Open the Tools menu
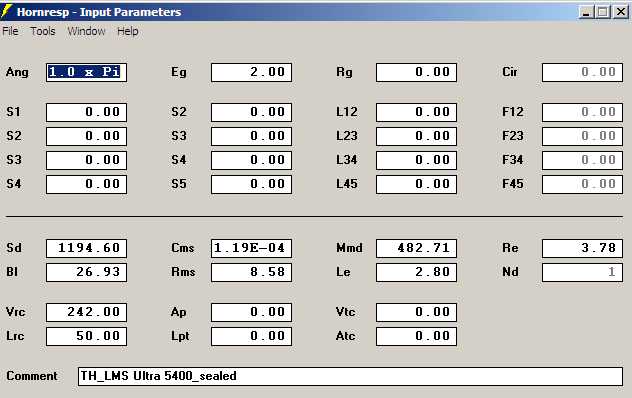This screenshot has width=632, height=398. point(43,31)
